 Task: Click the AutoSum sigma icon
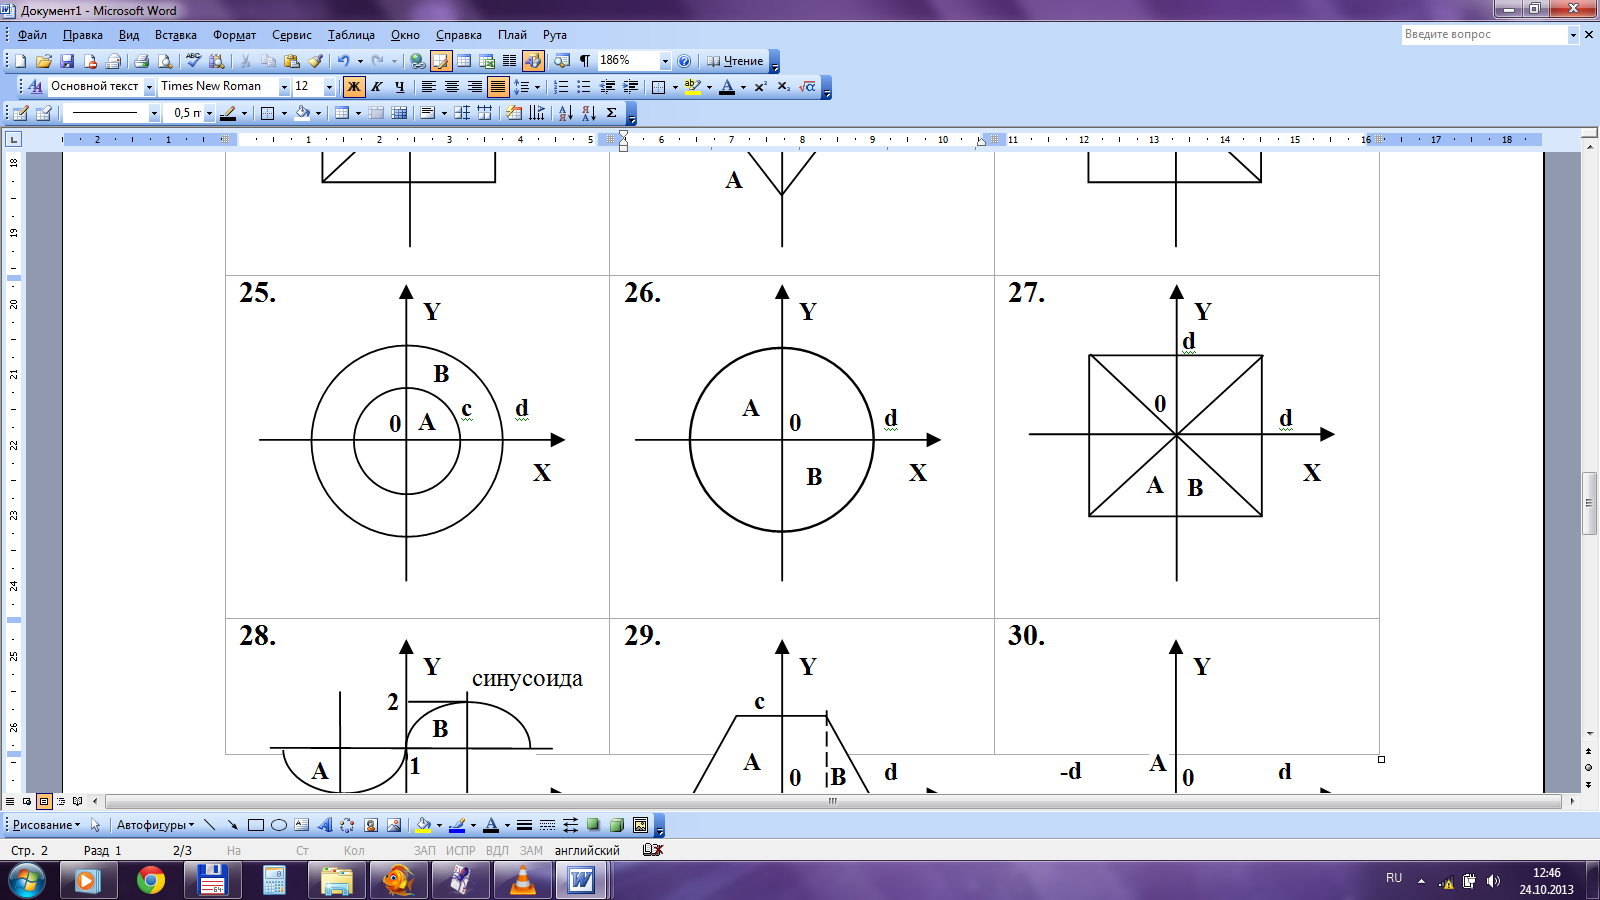click(611, 113)
